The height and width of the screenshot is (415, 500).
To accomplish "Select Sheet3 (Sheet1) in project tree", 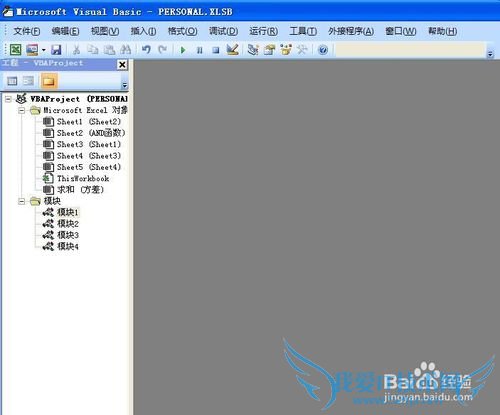I will click(x=89, y=144).
